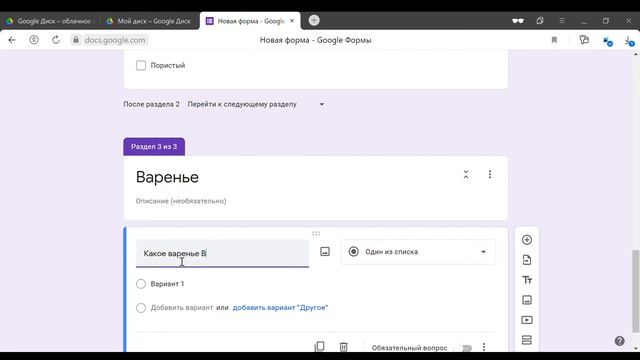
Task: Click the site lock icon
Action: 76,40
